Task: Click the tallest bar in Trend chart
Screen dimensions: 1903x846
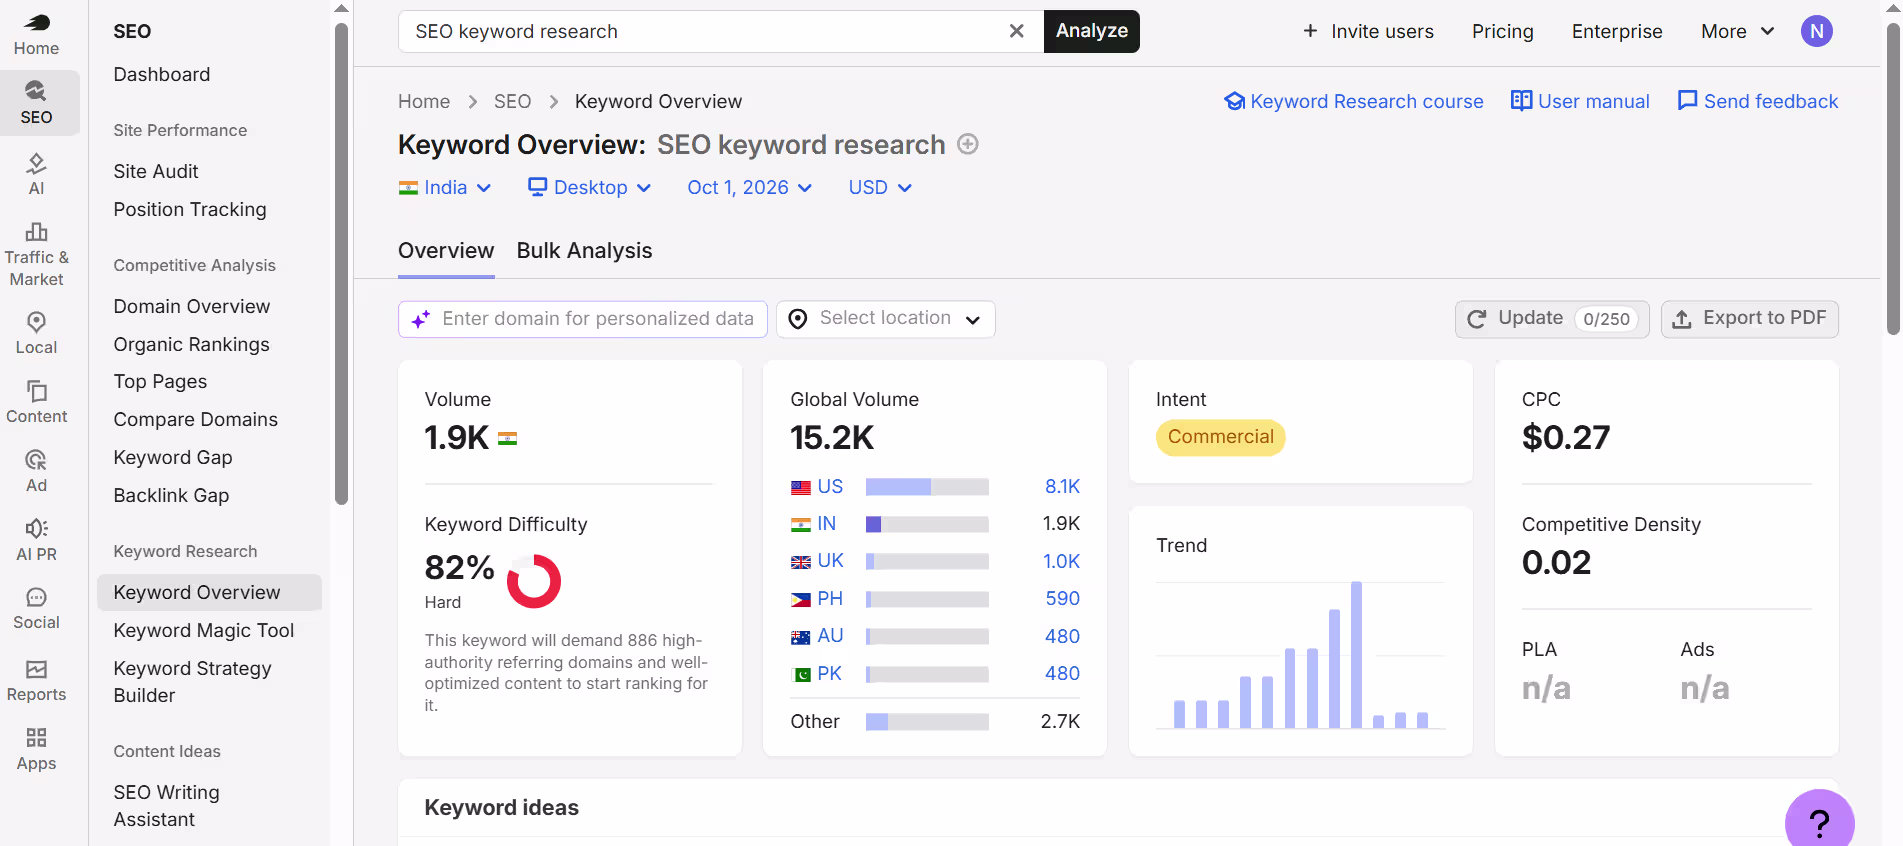Action: [x=1356, y=655]
